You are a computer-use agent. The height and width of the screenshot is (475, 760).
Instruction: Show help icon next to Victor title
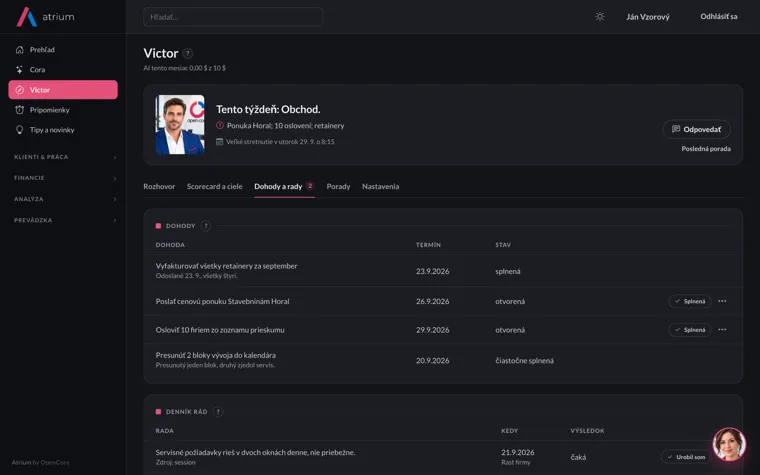tap(188, 53)
